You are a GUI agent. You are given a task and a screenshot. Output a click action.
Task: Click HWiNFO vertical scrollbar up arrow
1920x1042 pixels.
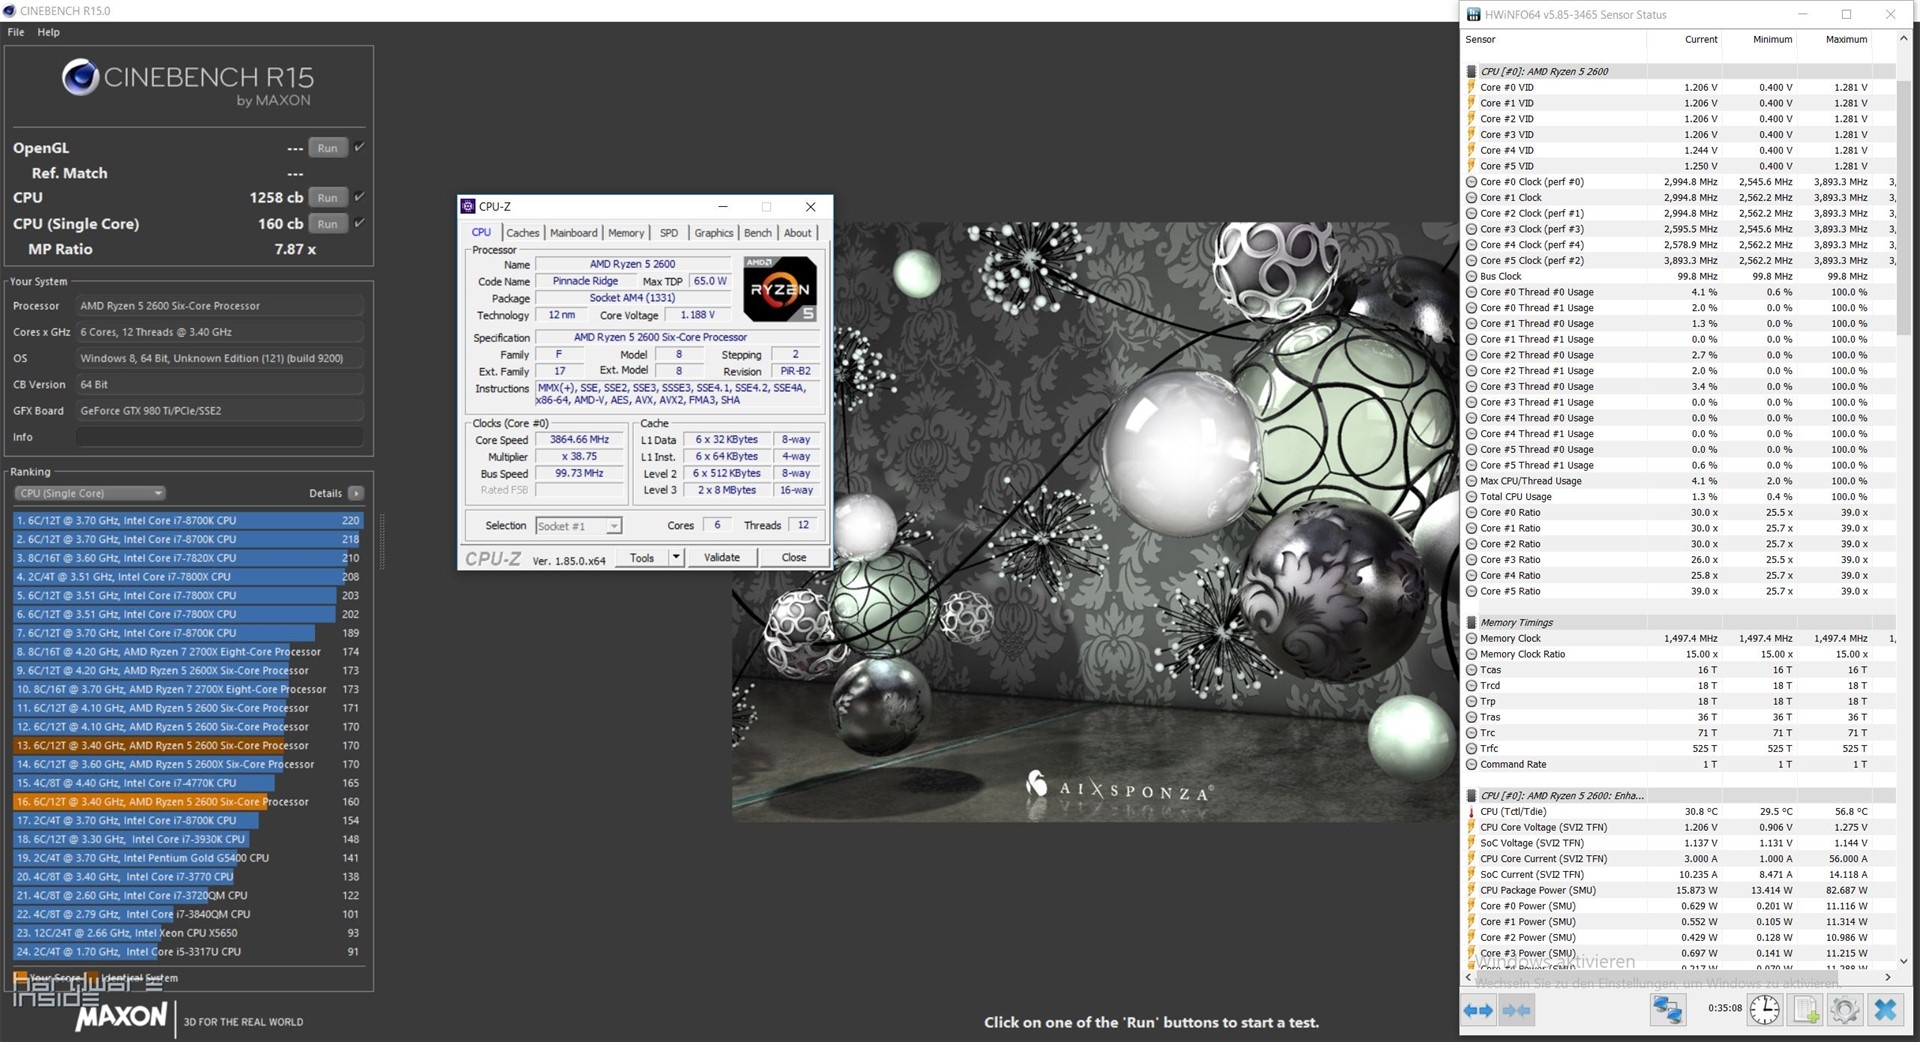pyautogui.click(x=1903, y=39)
